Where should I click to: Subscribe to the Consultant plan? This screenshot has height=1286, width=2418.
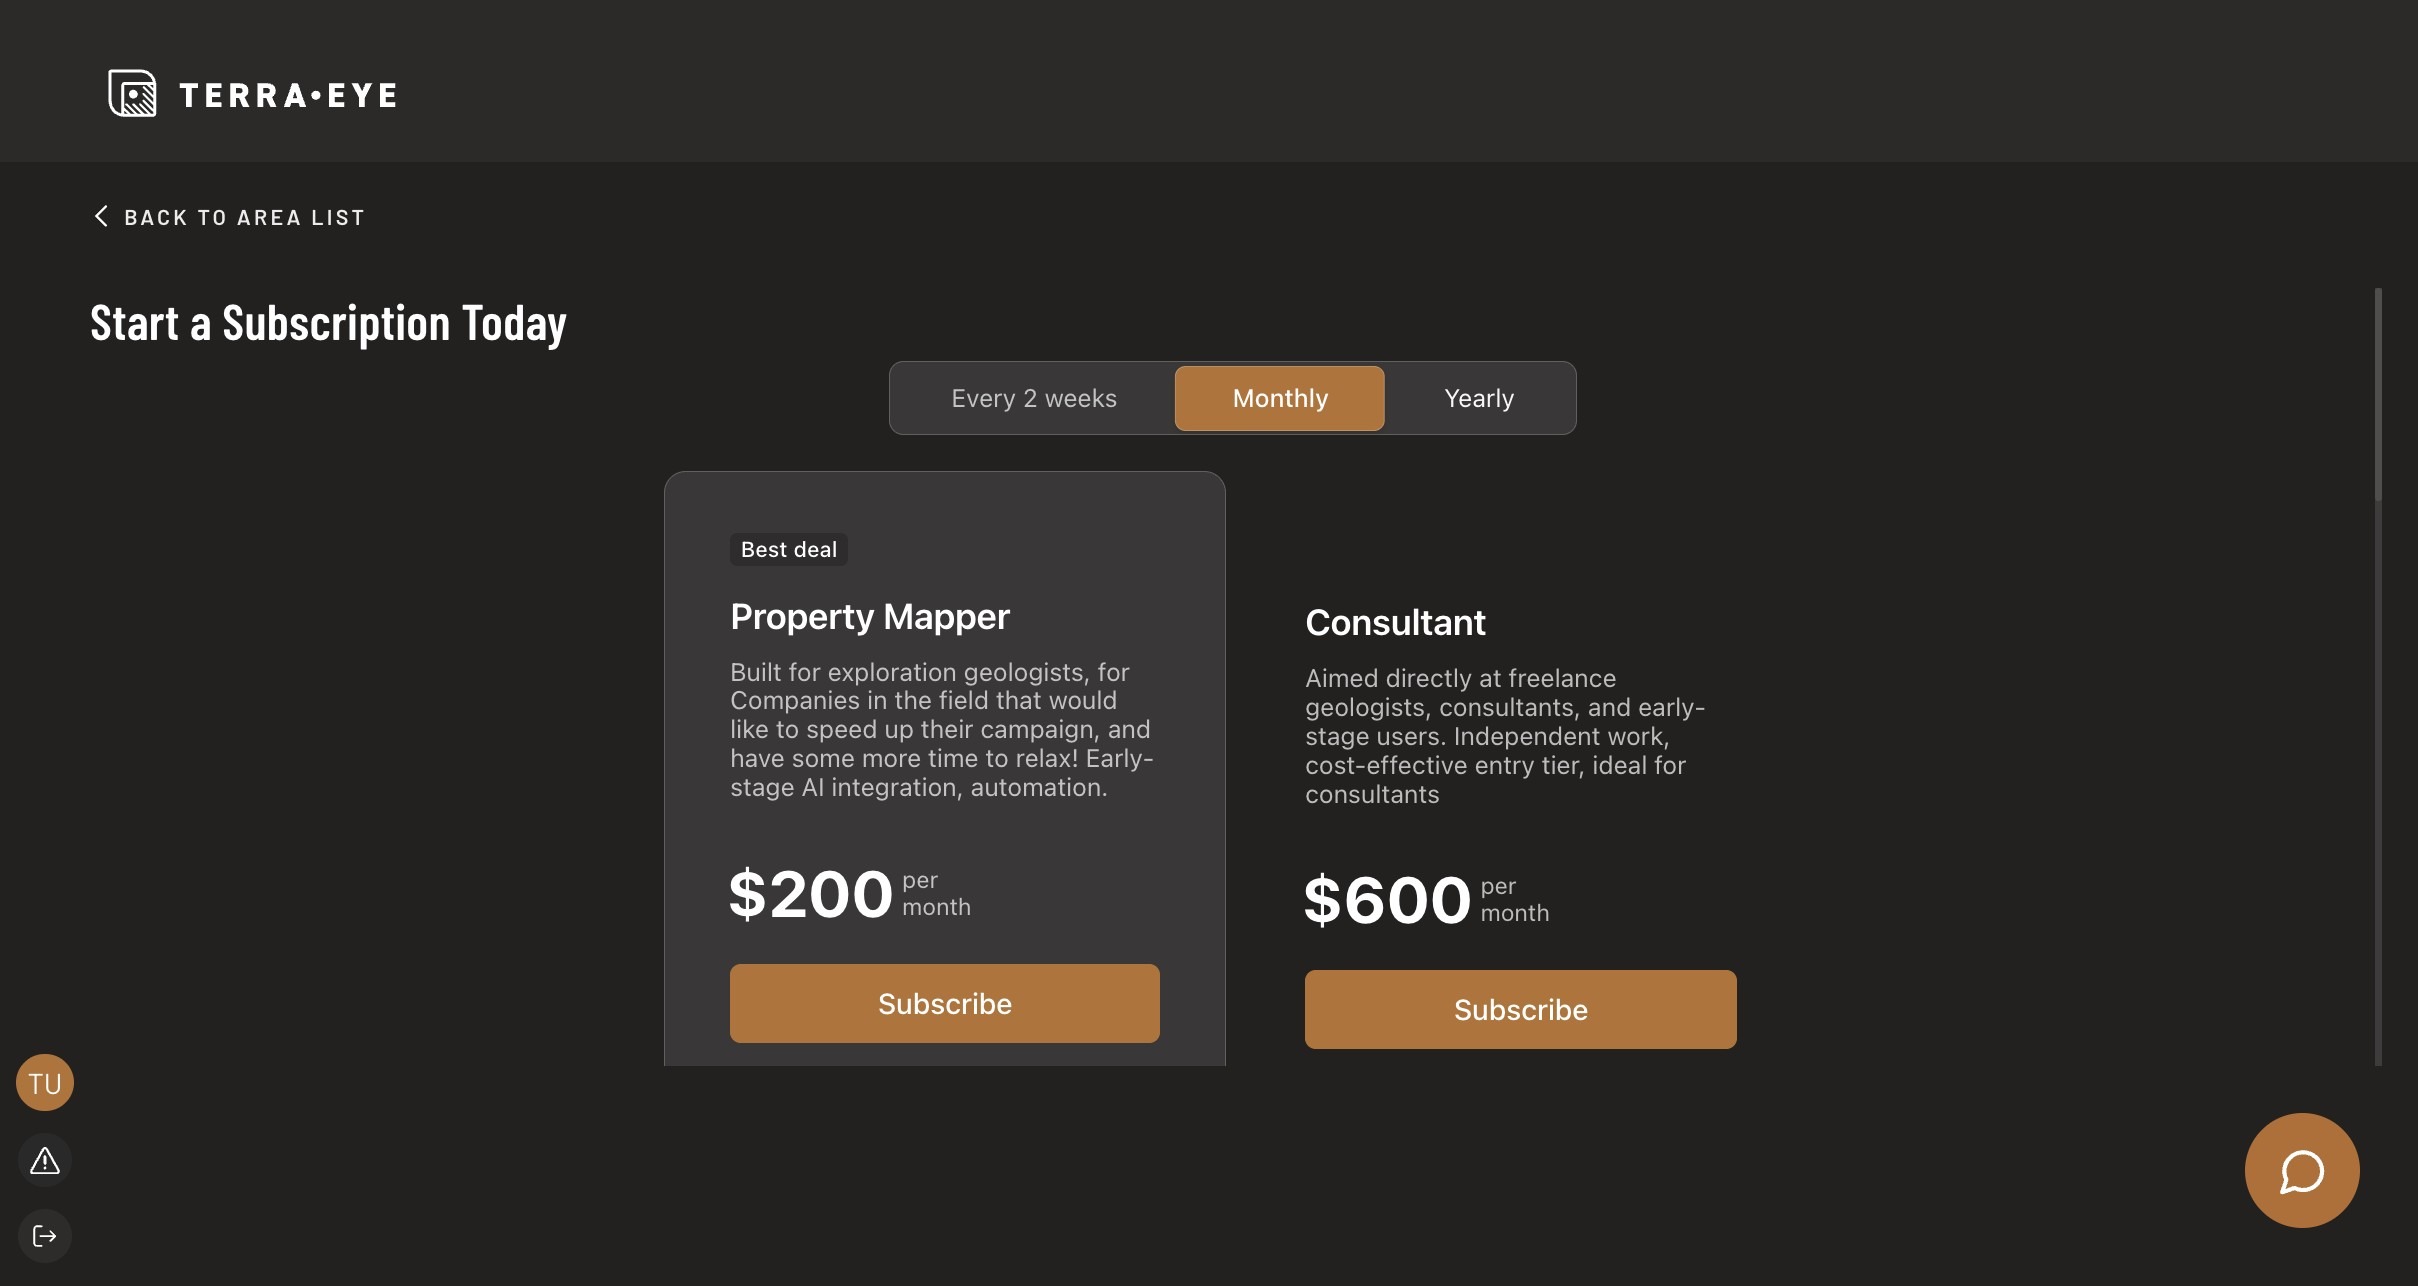(x=1520, y=1009)
